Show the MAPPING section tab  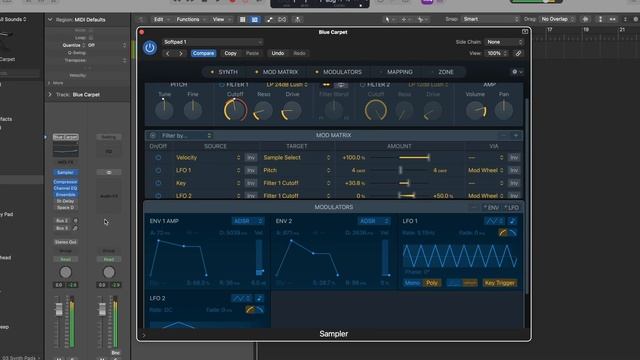coord(396,72)
